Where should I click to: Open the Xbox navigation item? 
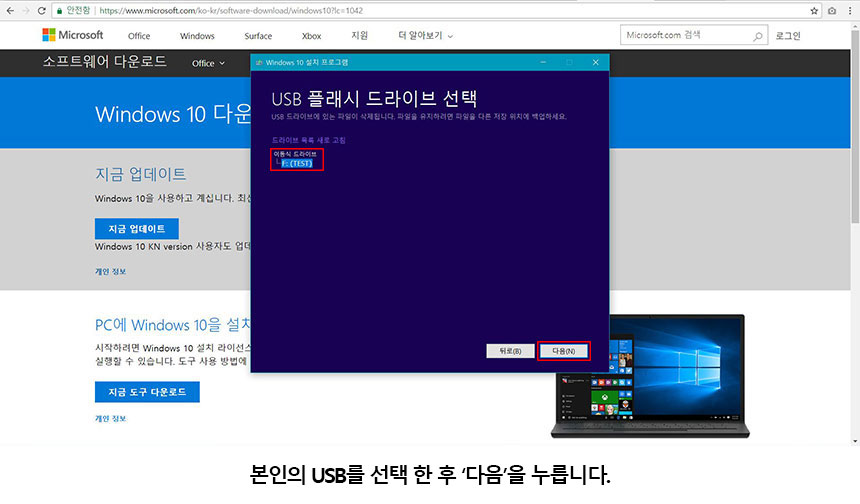311,36
